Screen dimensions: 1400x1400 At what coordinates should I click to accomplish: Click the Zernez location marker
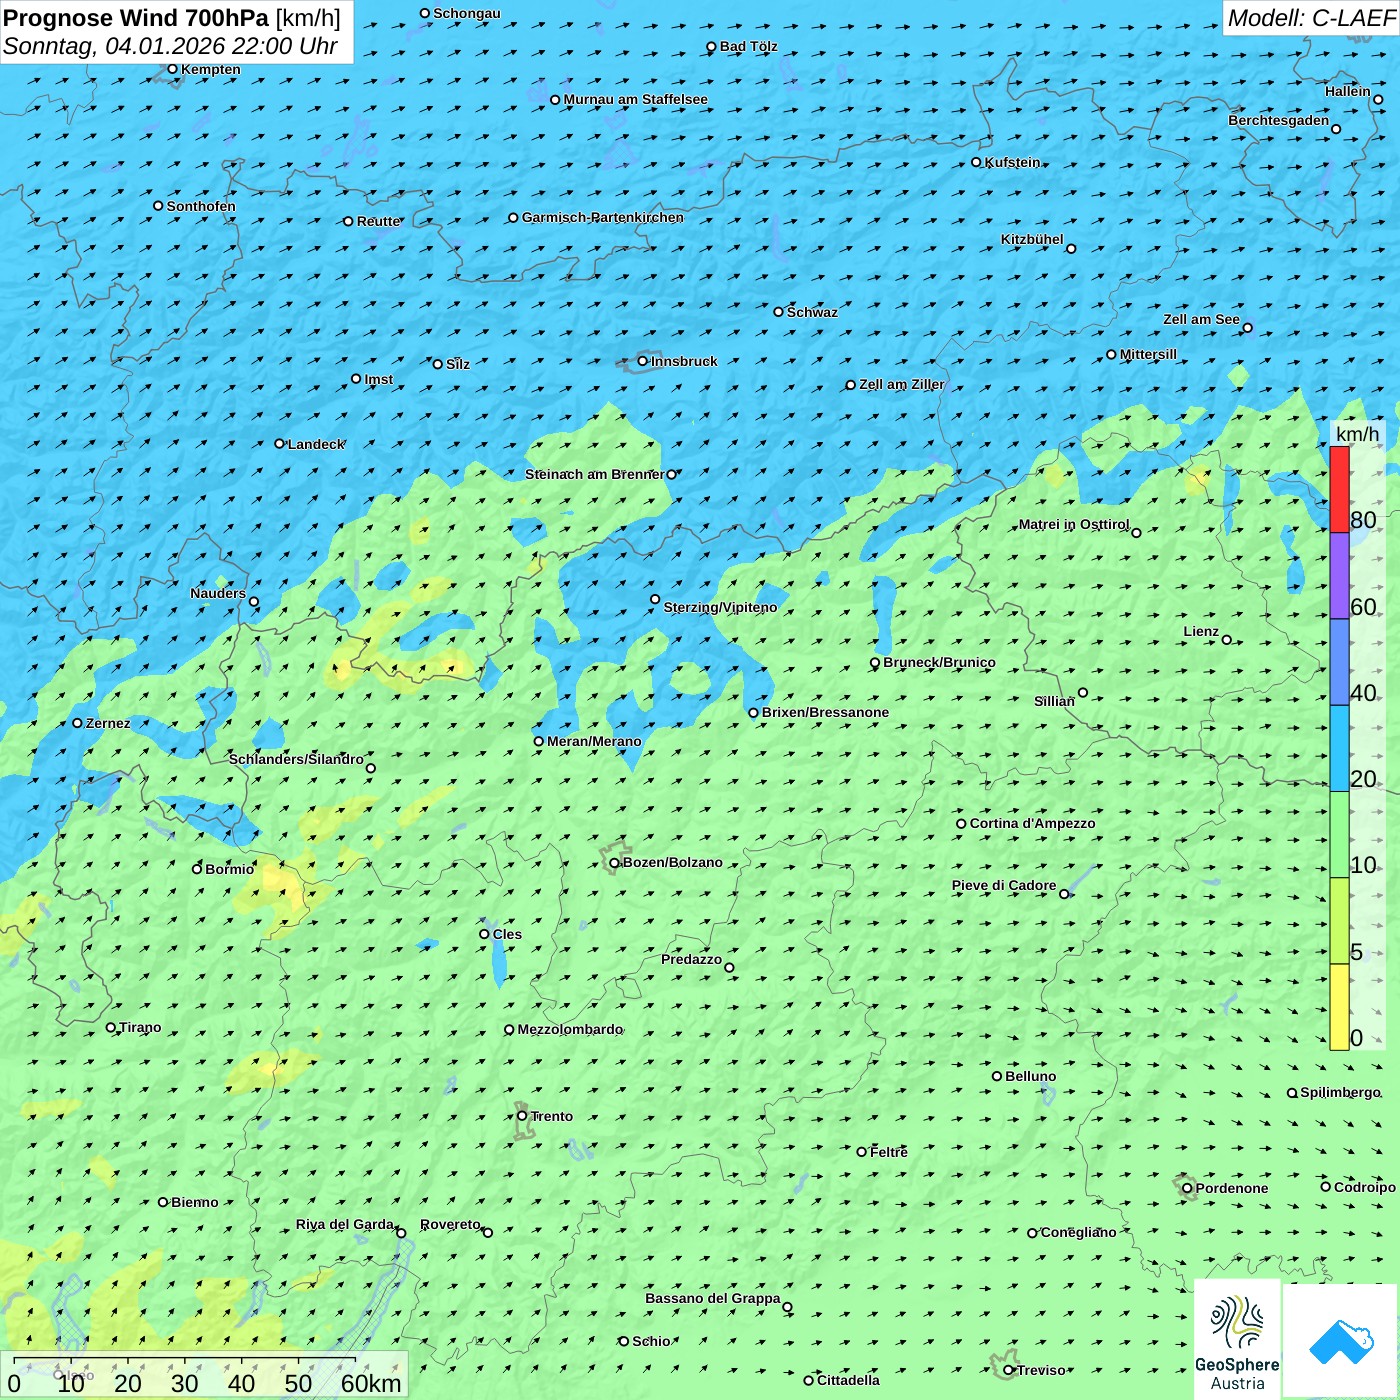(78, 723)
